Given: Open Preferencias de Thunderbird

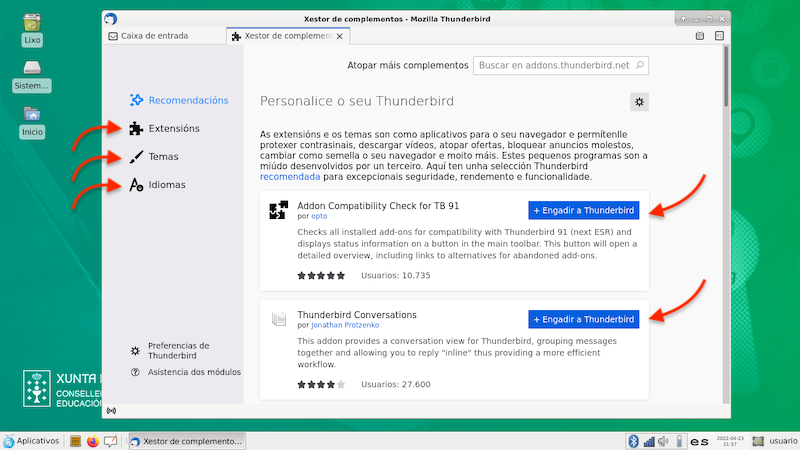Looking at the screenshot, I should click(x=178, y=350).
